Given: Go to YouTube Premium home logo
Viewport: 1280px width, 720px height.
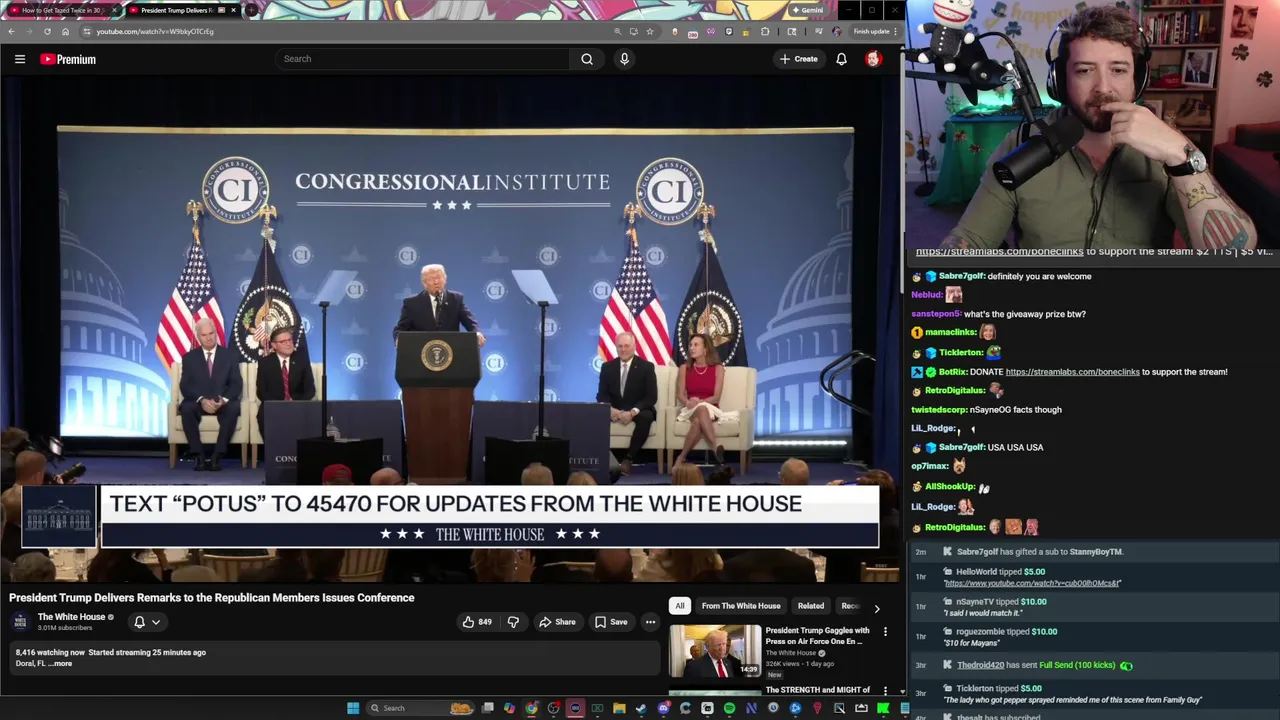Looking at the screenshot, I should click(x=68, y=59).
